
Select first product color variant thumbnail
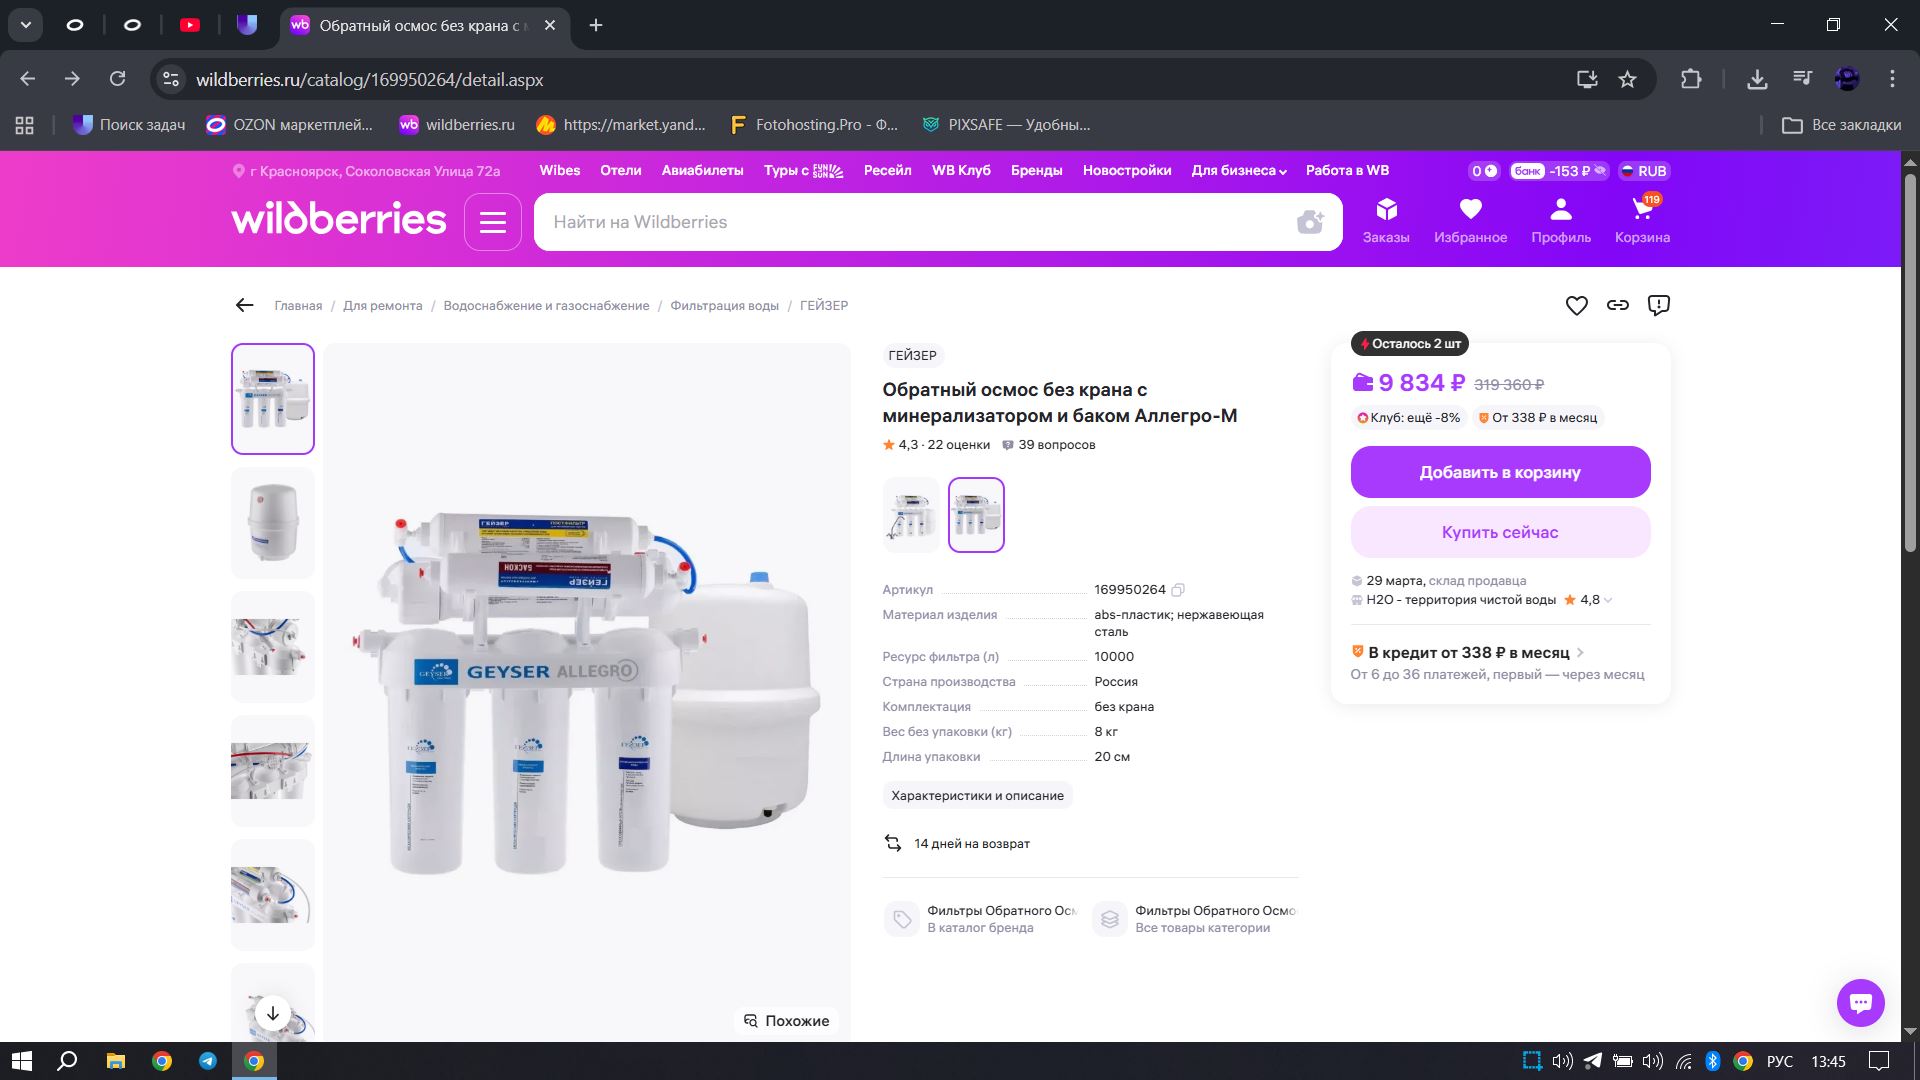pos(911,515)
